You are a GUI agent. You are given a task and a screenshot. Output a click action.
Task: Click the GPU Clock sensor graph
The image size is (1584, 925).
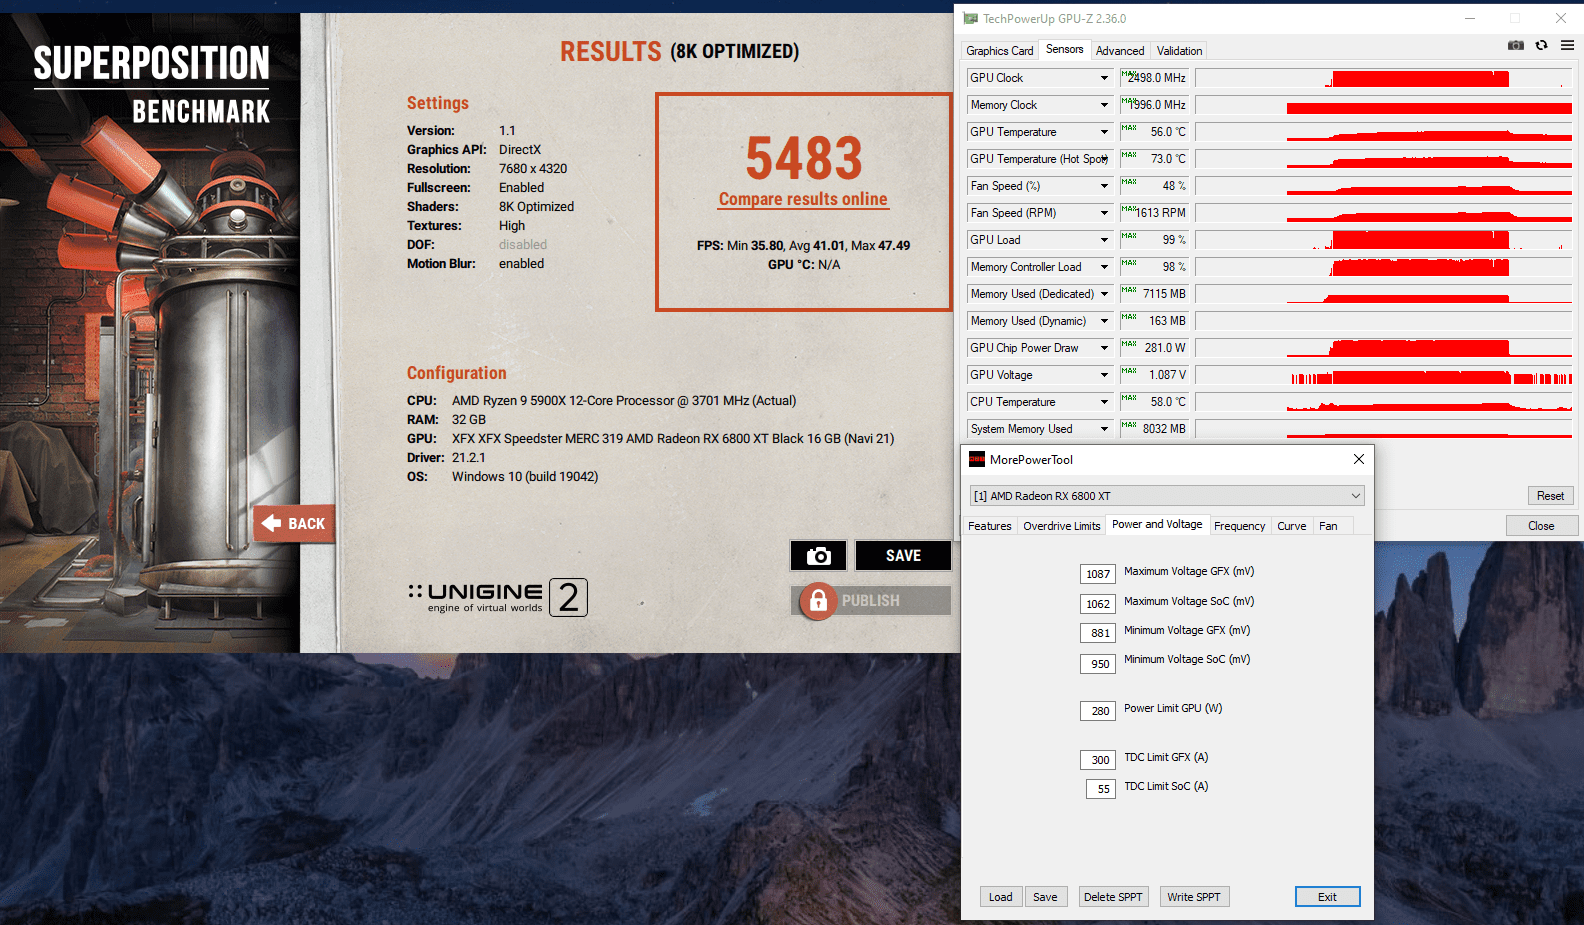click(1384, 78)
